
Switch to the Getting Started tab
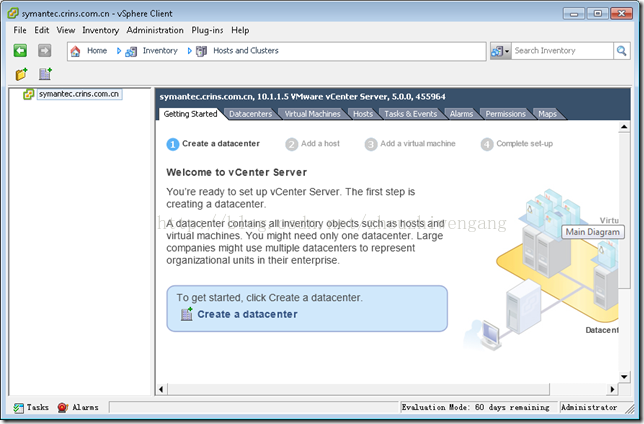[190, 114]
